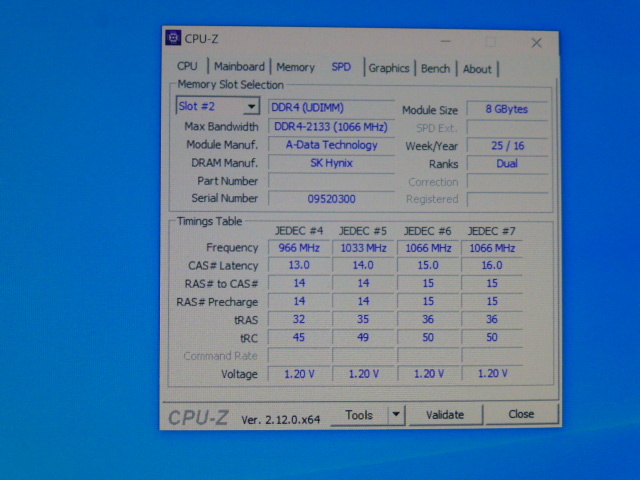Click the empty SPD Ext. field
Image resolution: width=640 pixels, height=480 pixels.
point(507,128)
